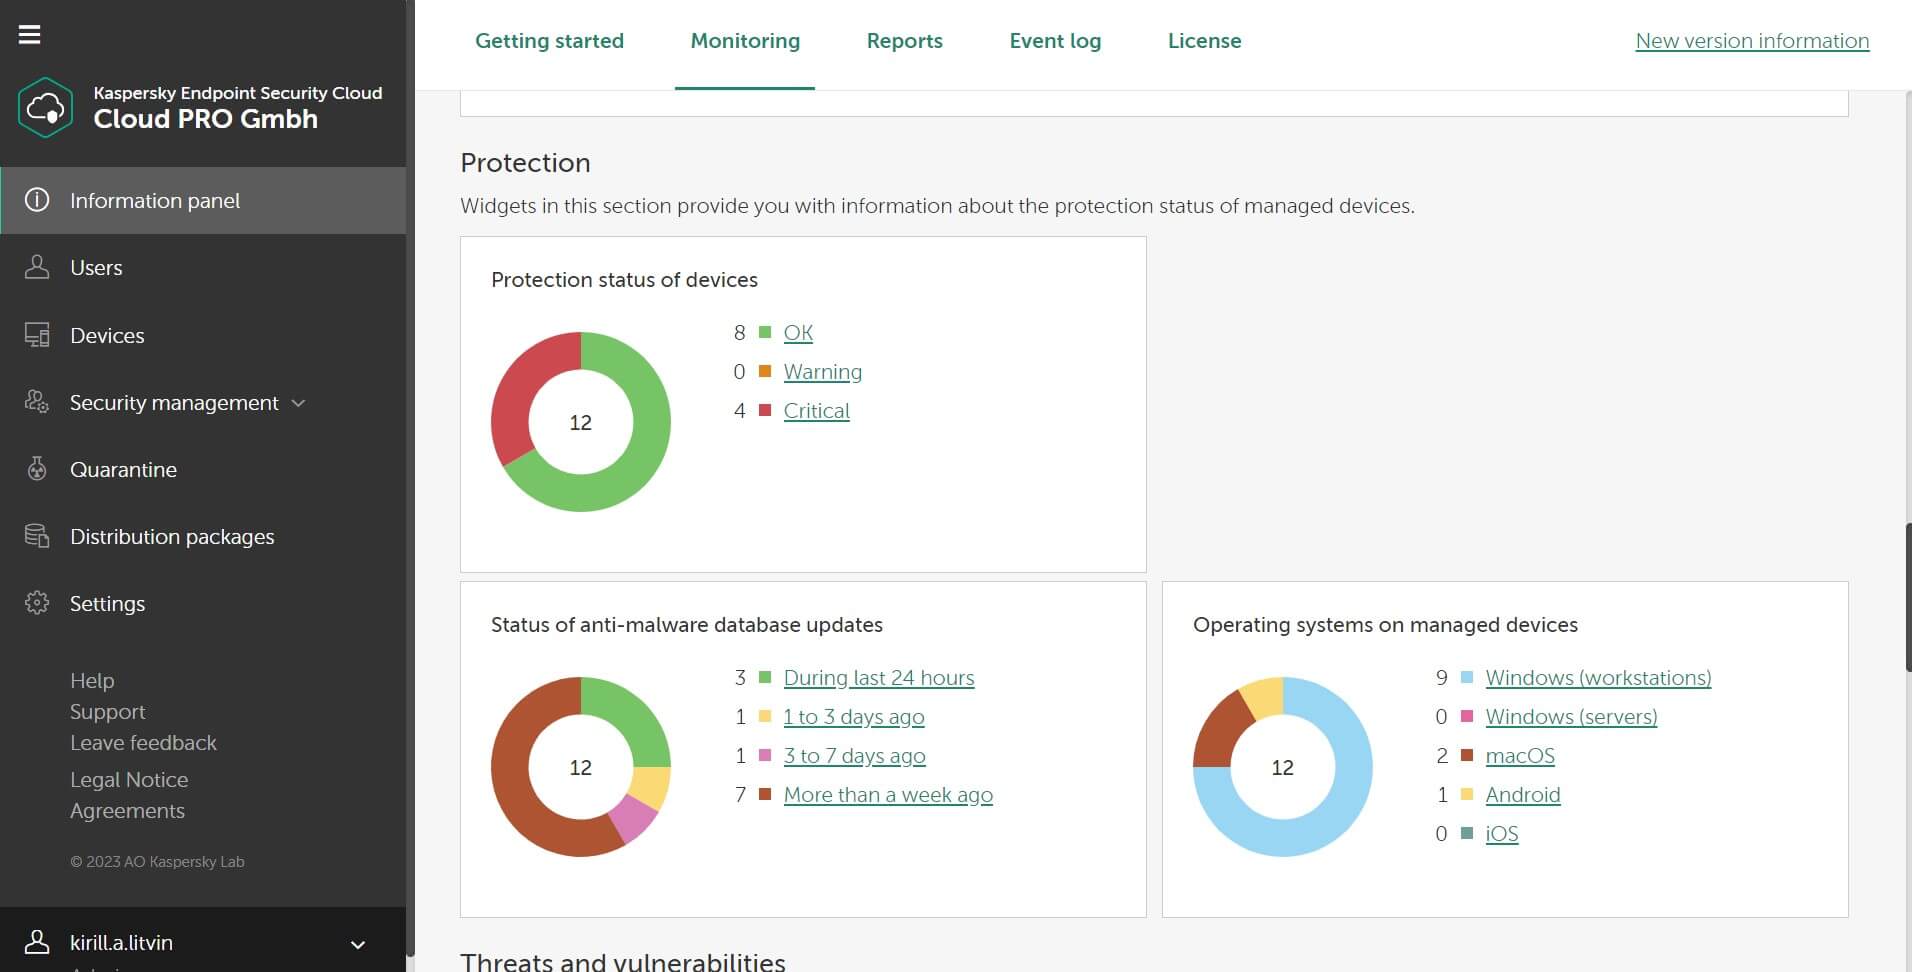
Task: Select the Distribution packages icon
Action: tap(37, 536)
